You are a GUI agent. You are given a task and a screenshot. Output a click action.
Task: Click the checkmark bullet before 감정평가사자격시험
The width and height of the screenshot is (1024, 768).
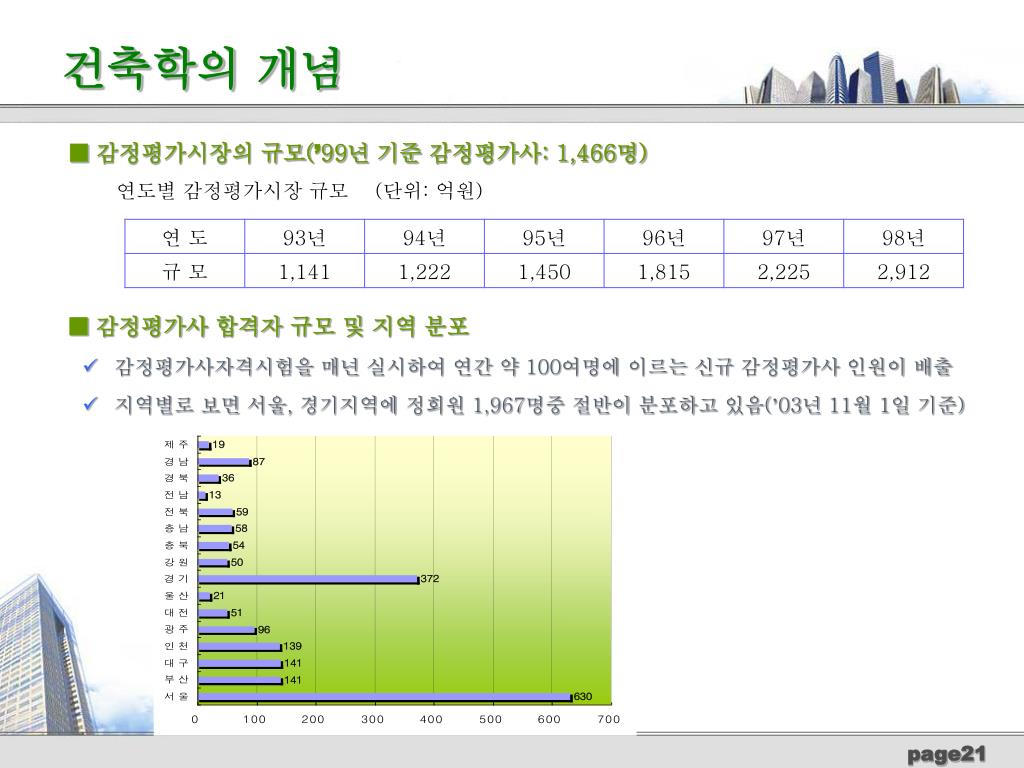point(91,366)
